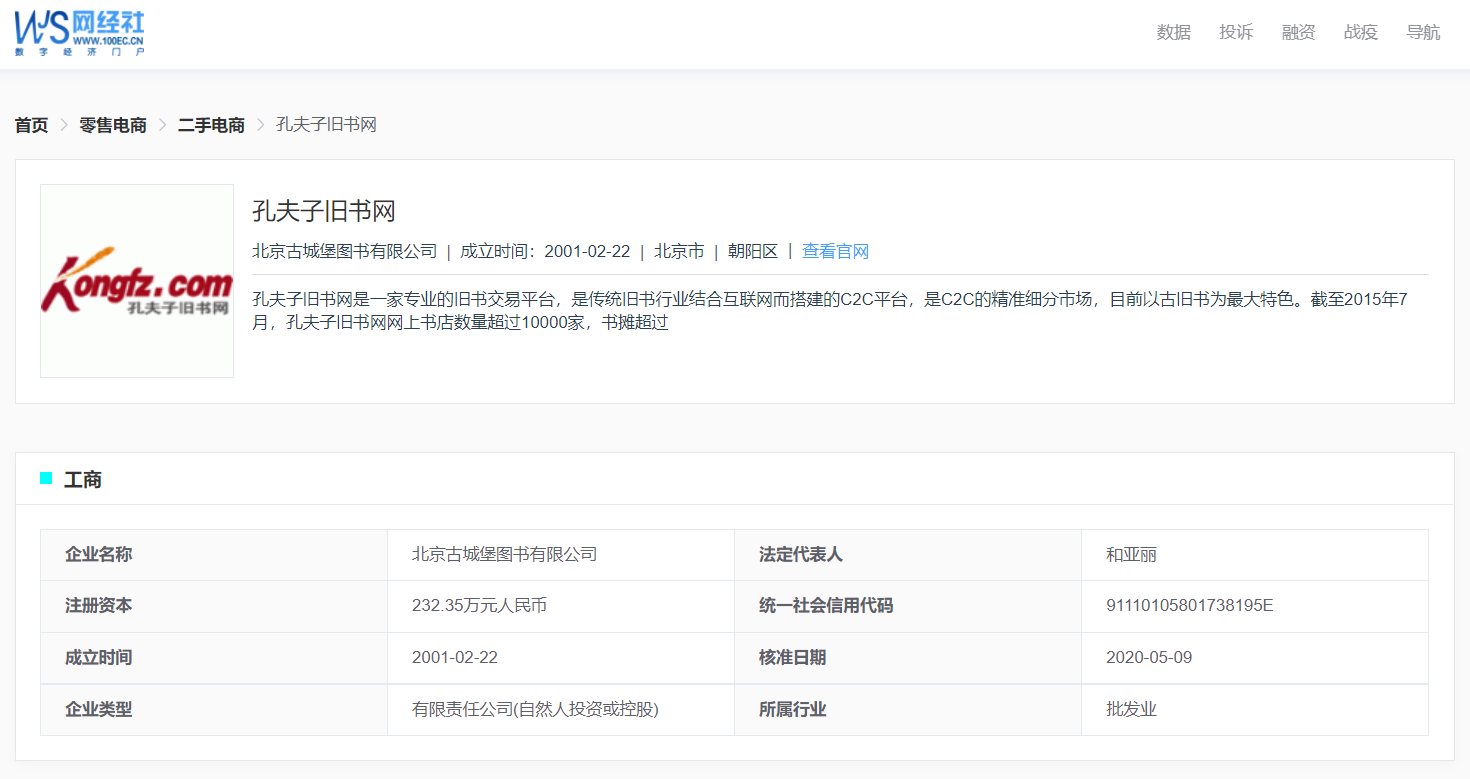Click the 企业名称 label cell

214,555
